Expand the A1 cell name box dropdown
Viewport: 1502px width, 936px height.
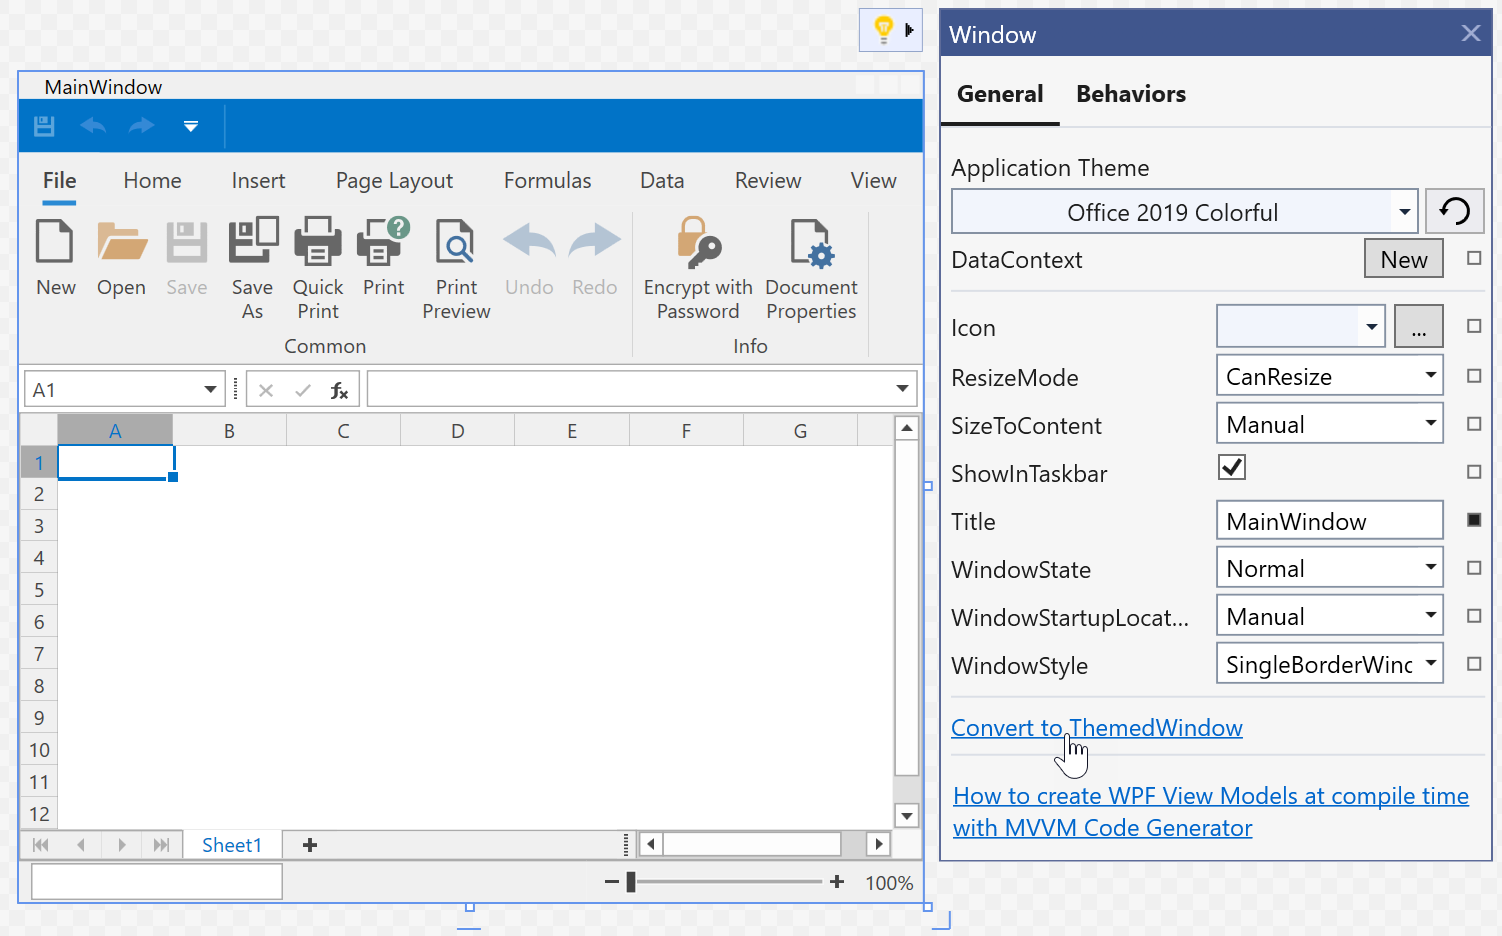(210, 389)
